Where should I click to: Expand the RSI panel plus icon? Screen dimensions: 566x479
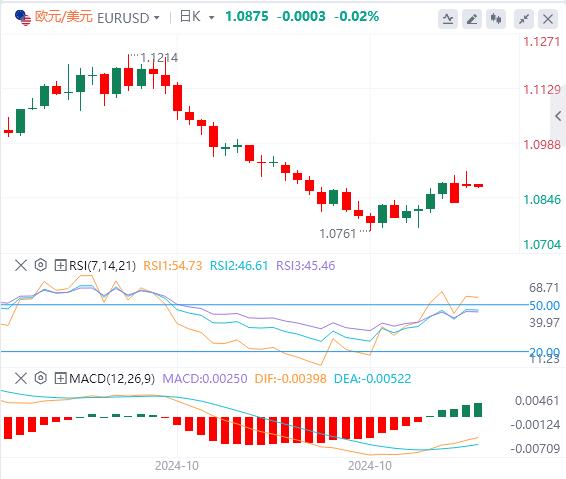(x=60, y=265)
